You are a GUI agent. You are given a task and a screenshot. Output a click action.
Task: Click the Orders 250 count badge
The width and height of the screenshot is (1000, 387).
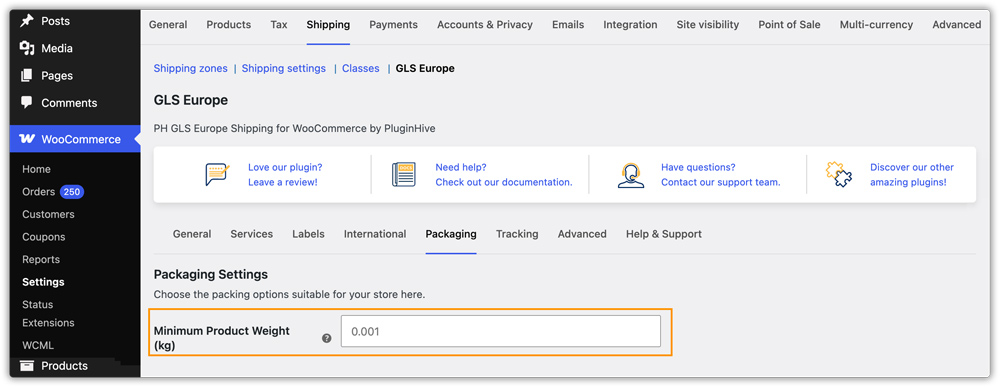(x=72, y=192)
